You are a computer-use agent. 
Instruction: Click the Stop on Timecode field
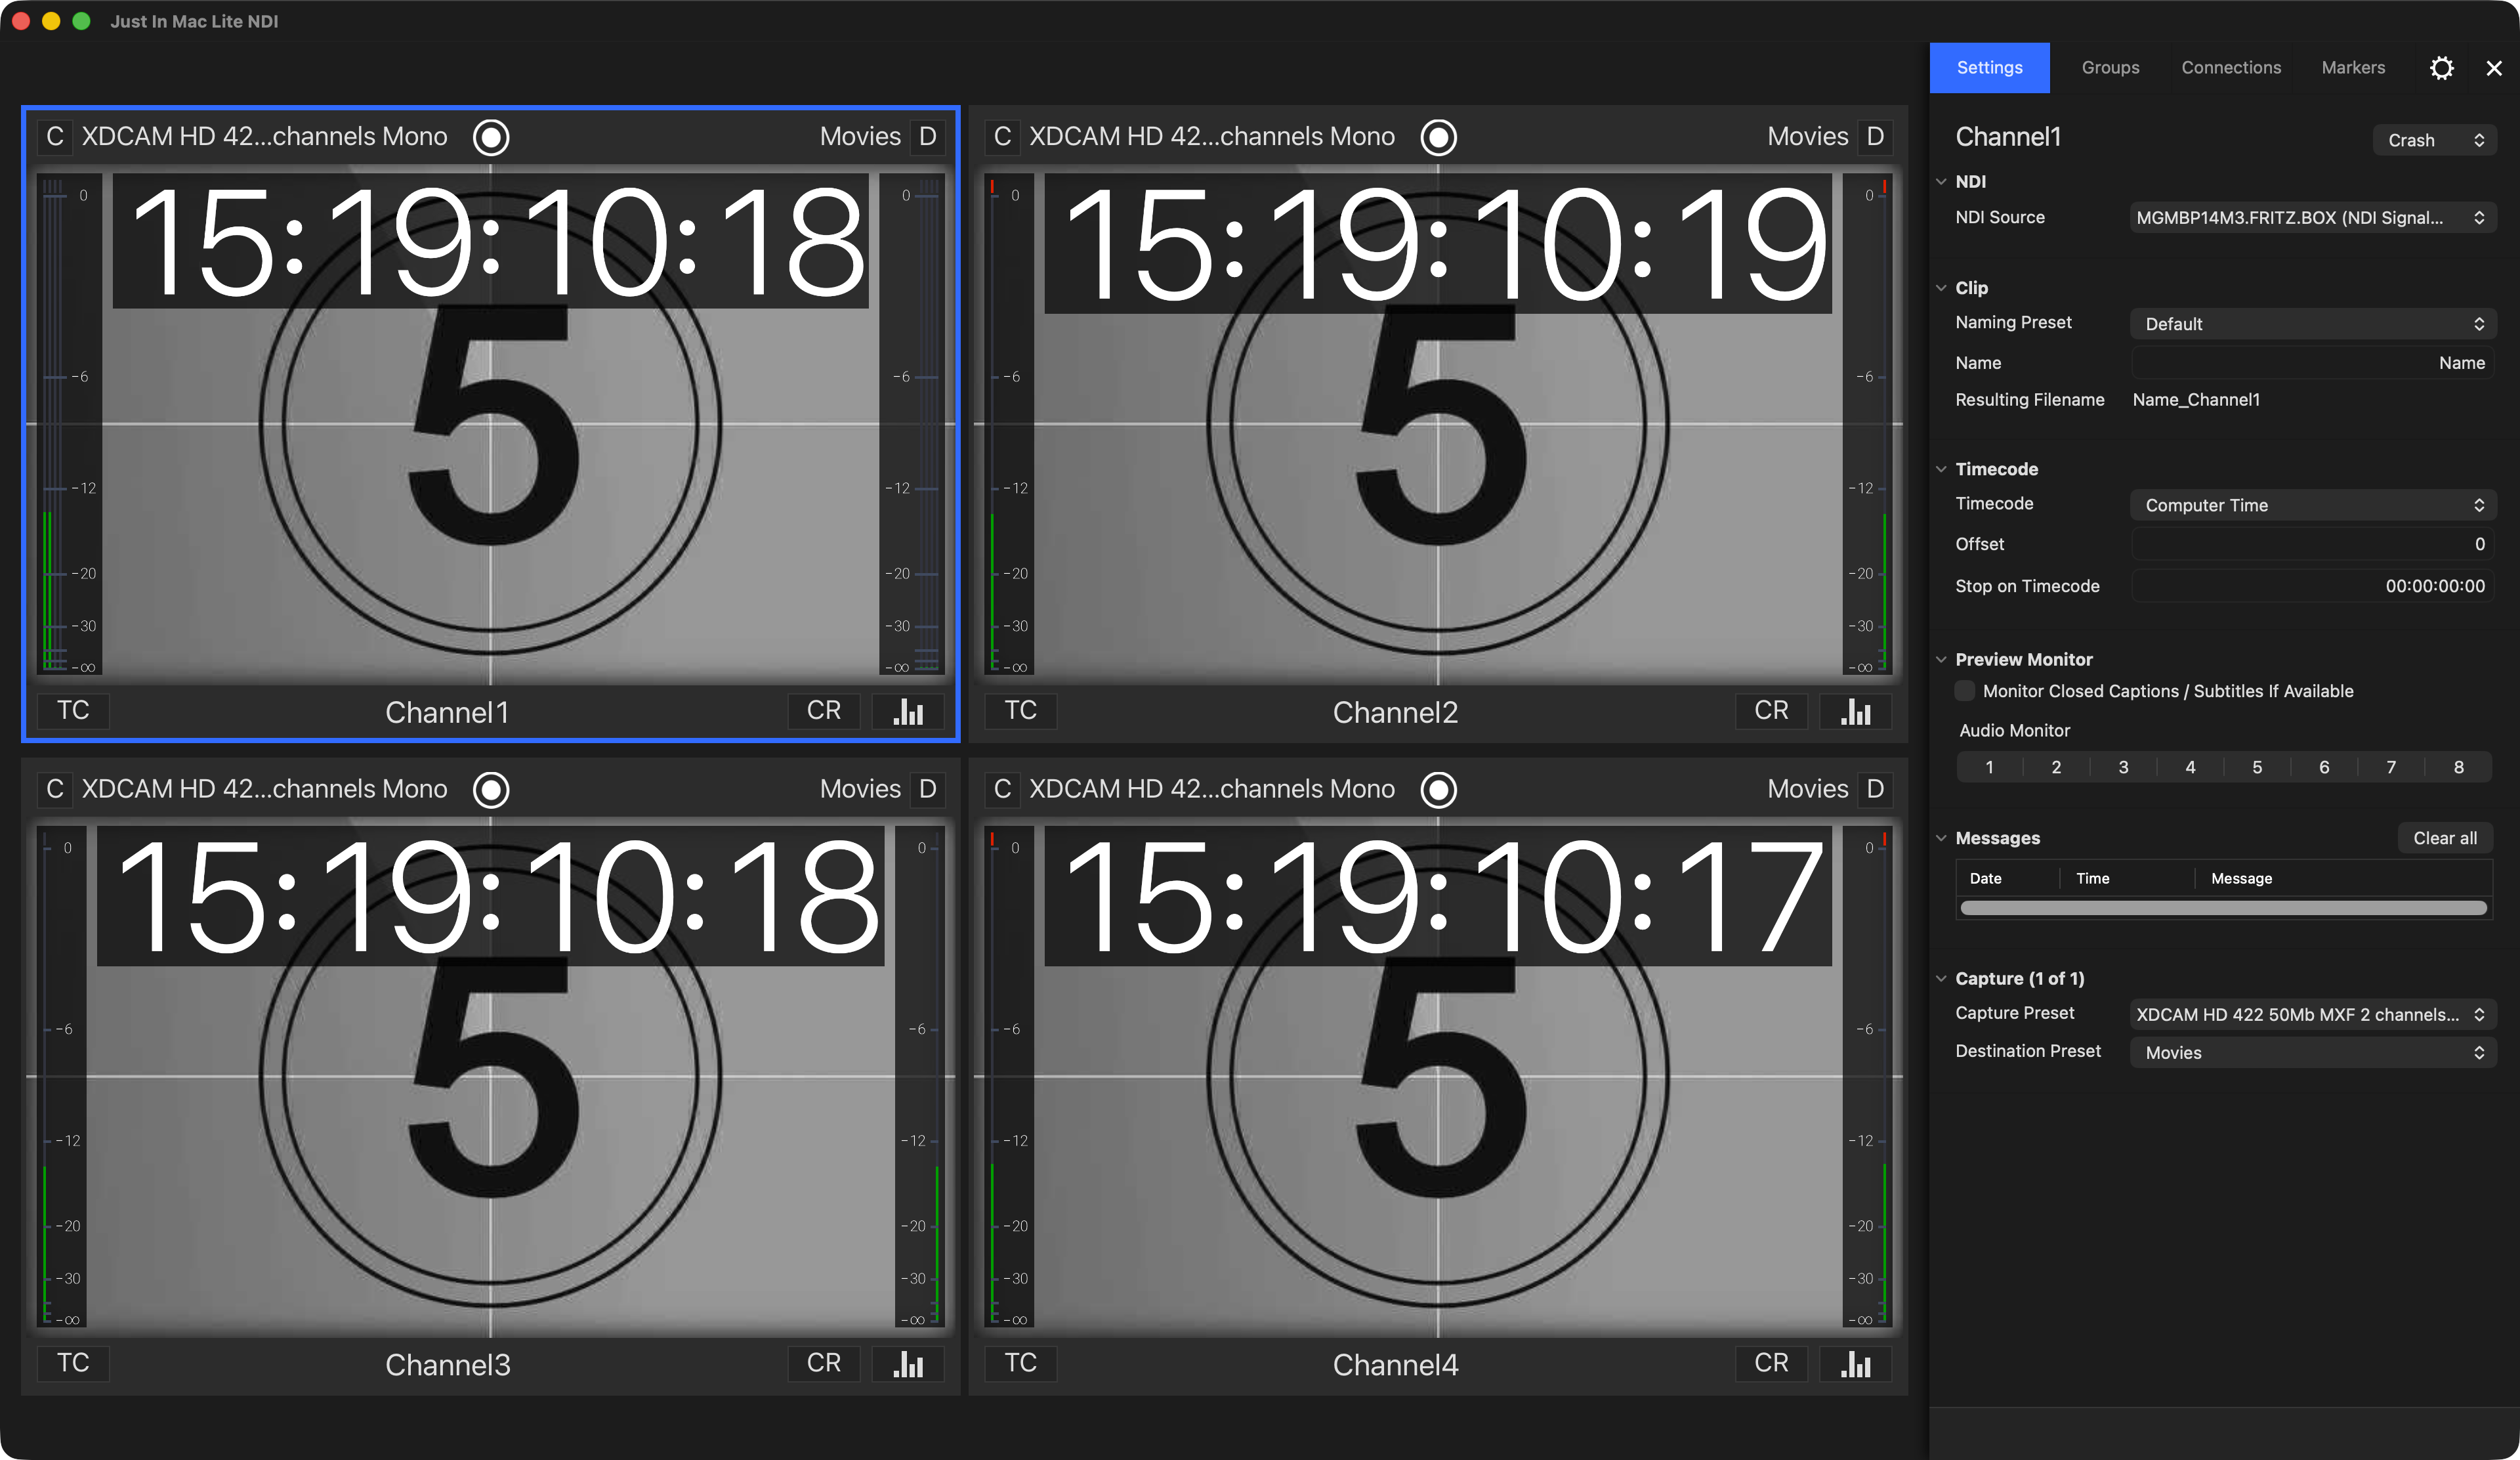point(2312,586)
